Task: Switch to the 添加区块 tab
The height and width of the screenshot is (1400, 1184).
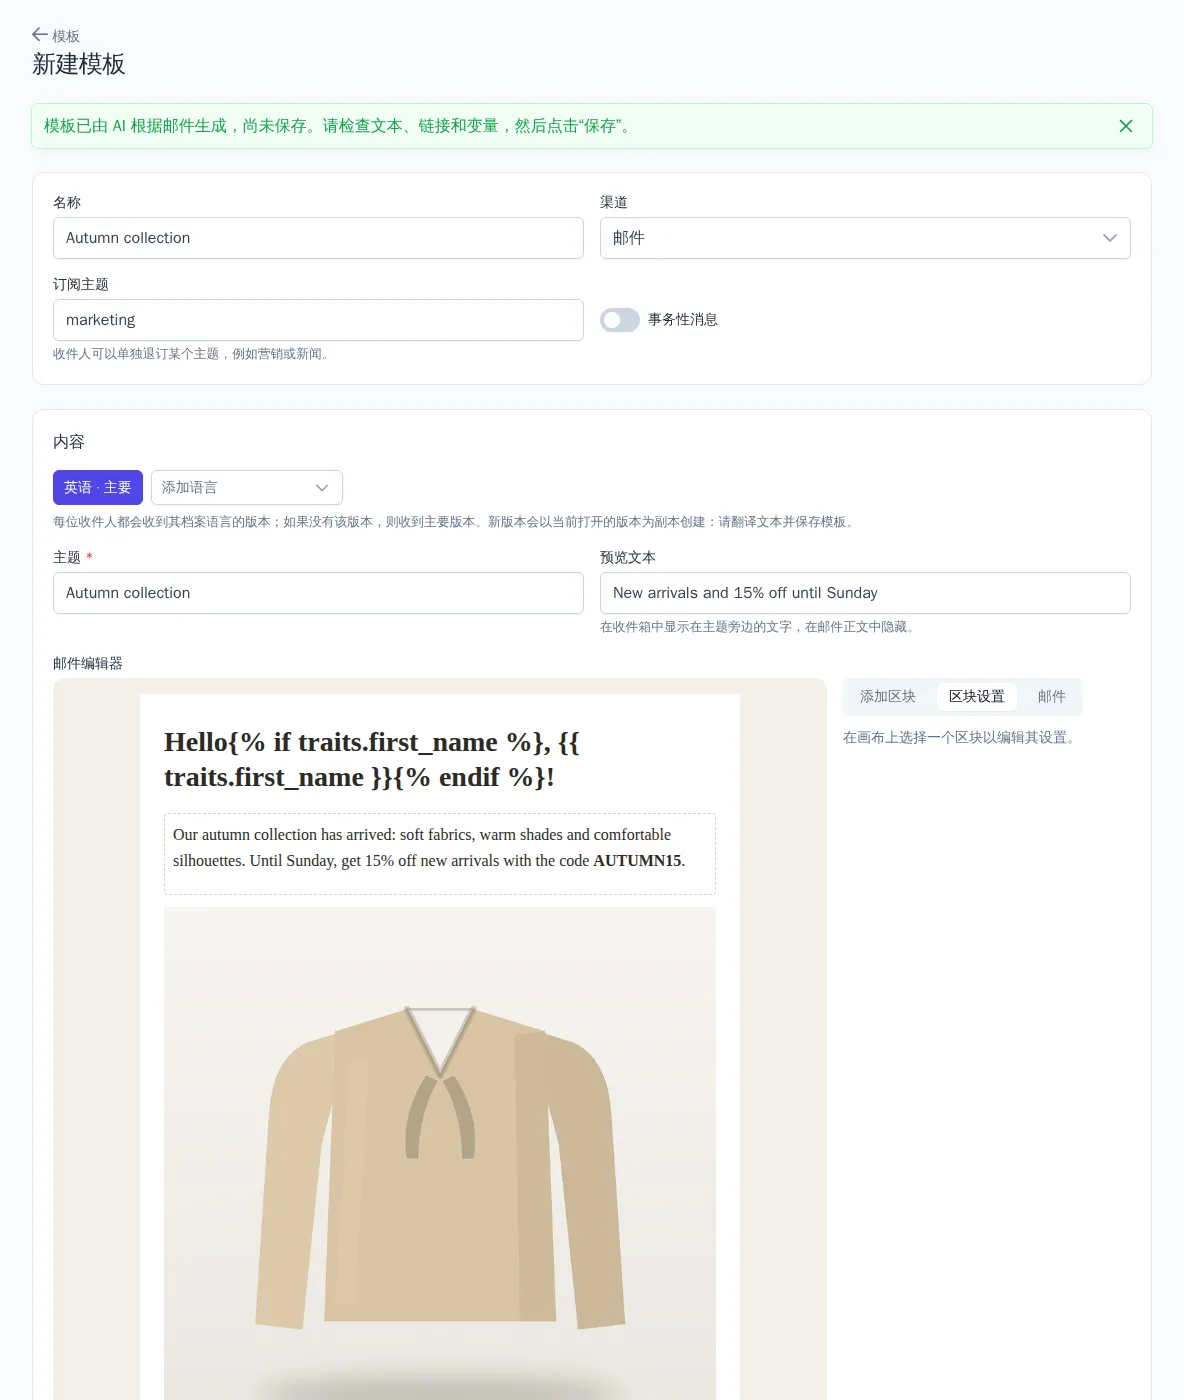Action: pyautogui.click(x=888, y=697)
